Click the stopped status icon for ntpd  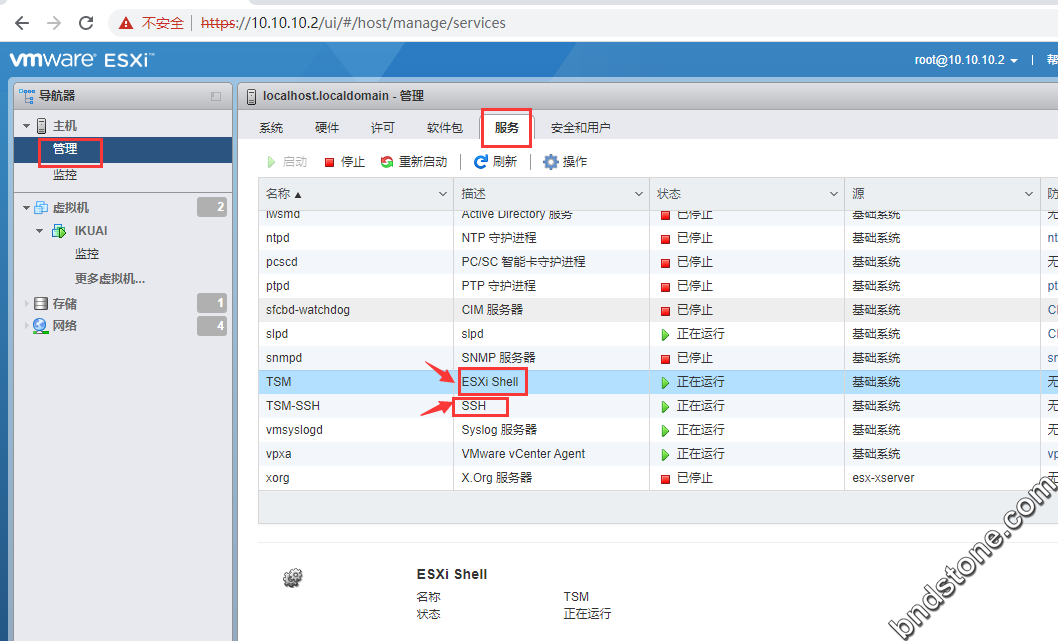[x=665, y=239]
